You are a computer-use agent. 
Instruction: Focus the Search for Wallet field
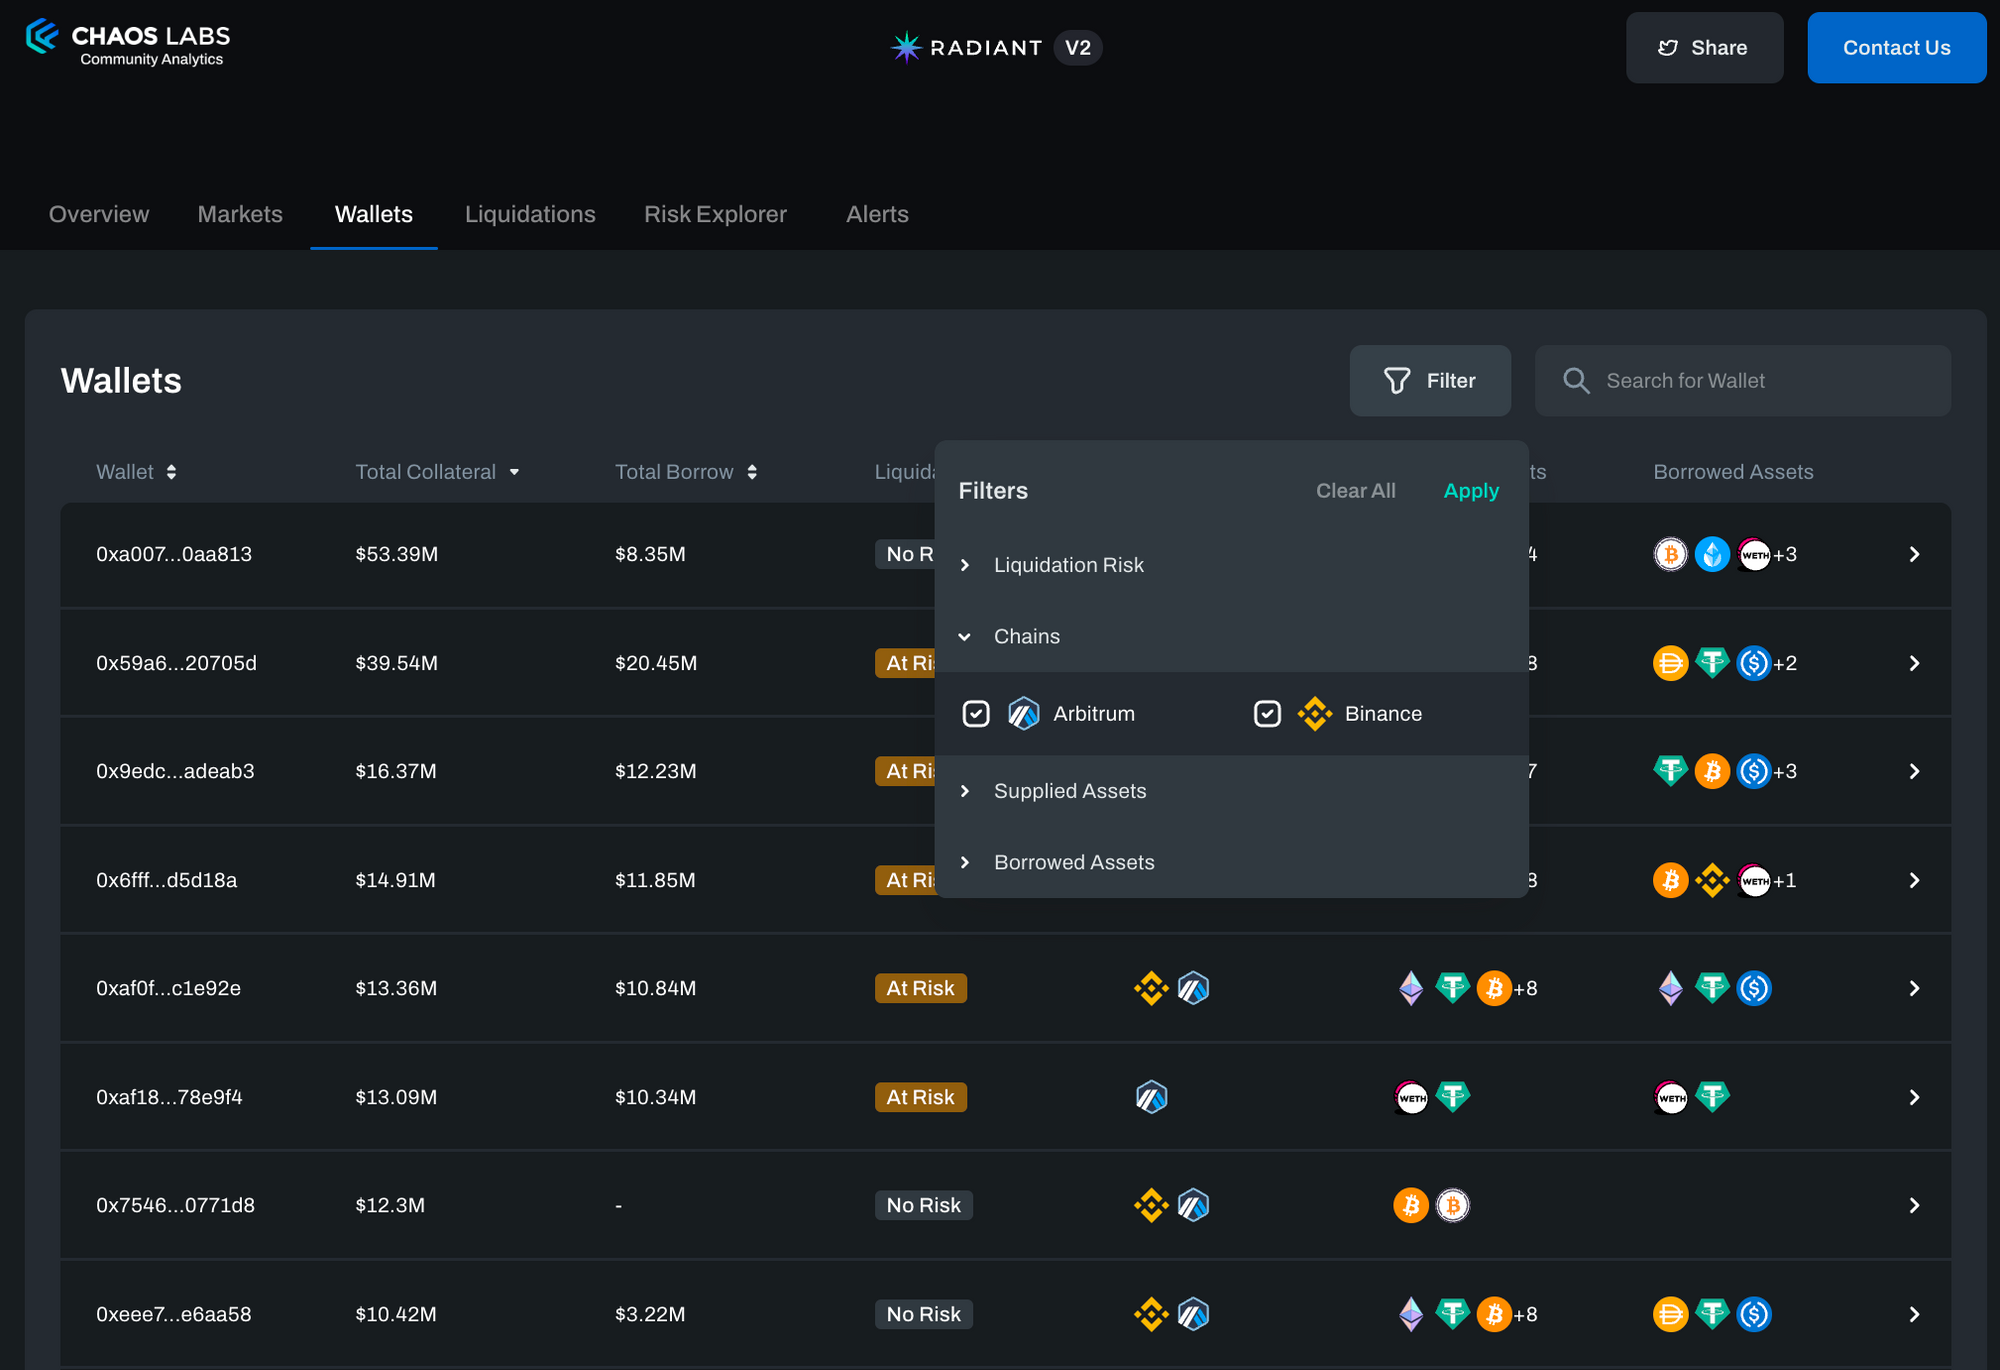click(x=1760, y=381)
